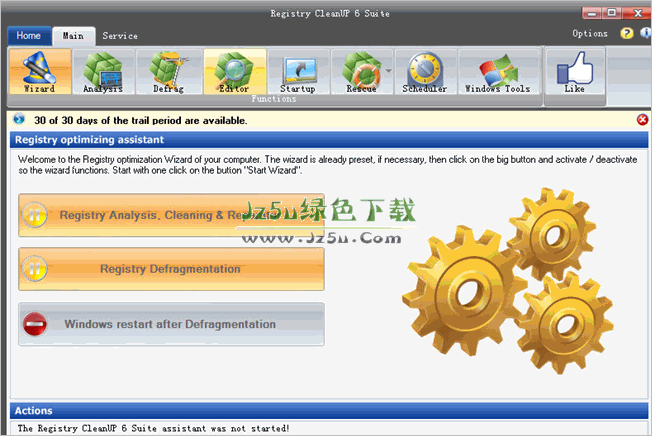Open the registry Analysis tool
This screenshot has width=652, height=436.
(103, 71)
